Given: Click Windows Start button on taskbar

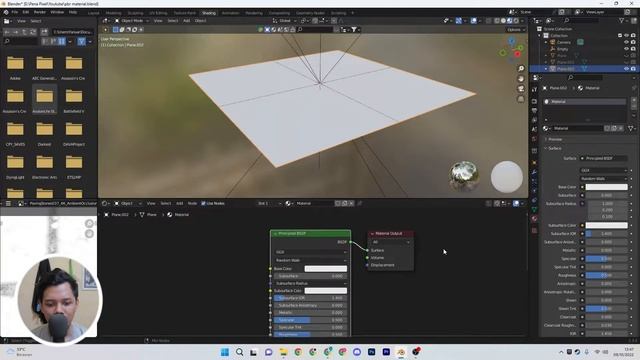Looking at the screenshot, I should click(x=224, y=352).
